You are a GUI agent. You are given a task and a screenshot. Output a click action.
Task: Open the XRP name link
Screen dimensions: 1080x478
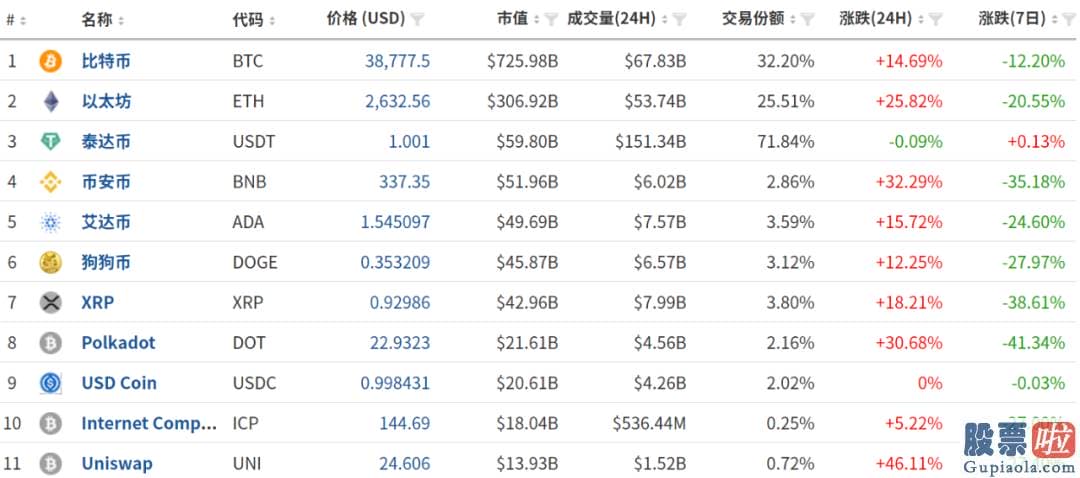click(x=98, y=302)
